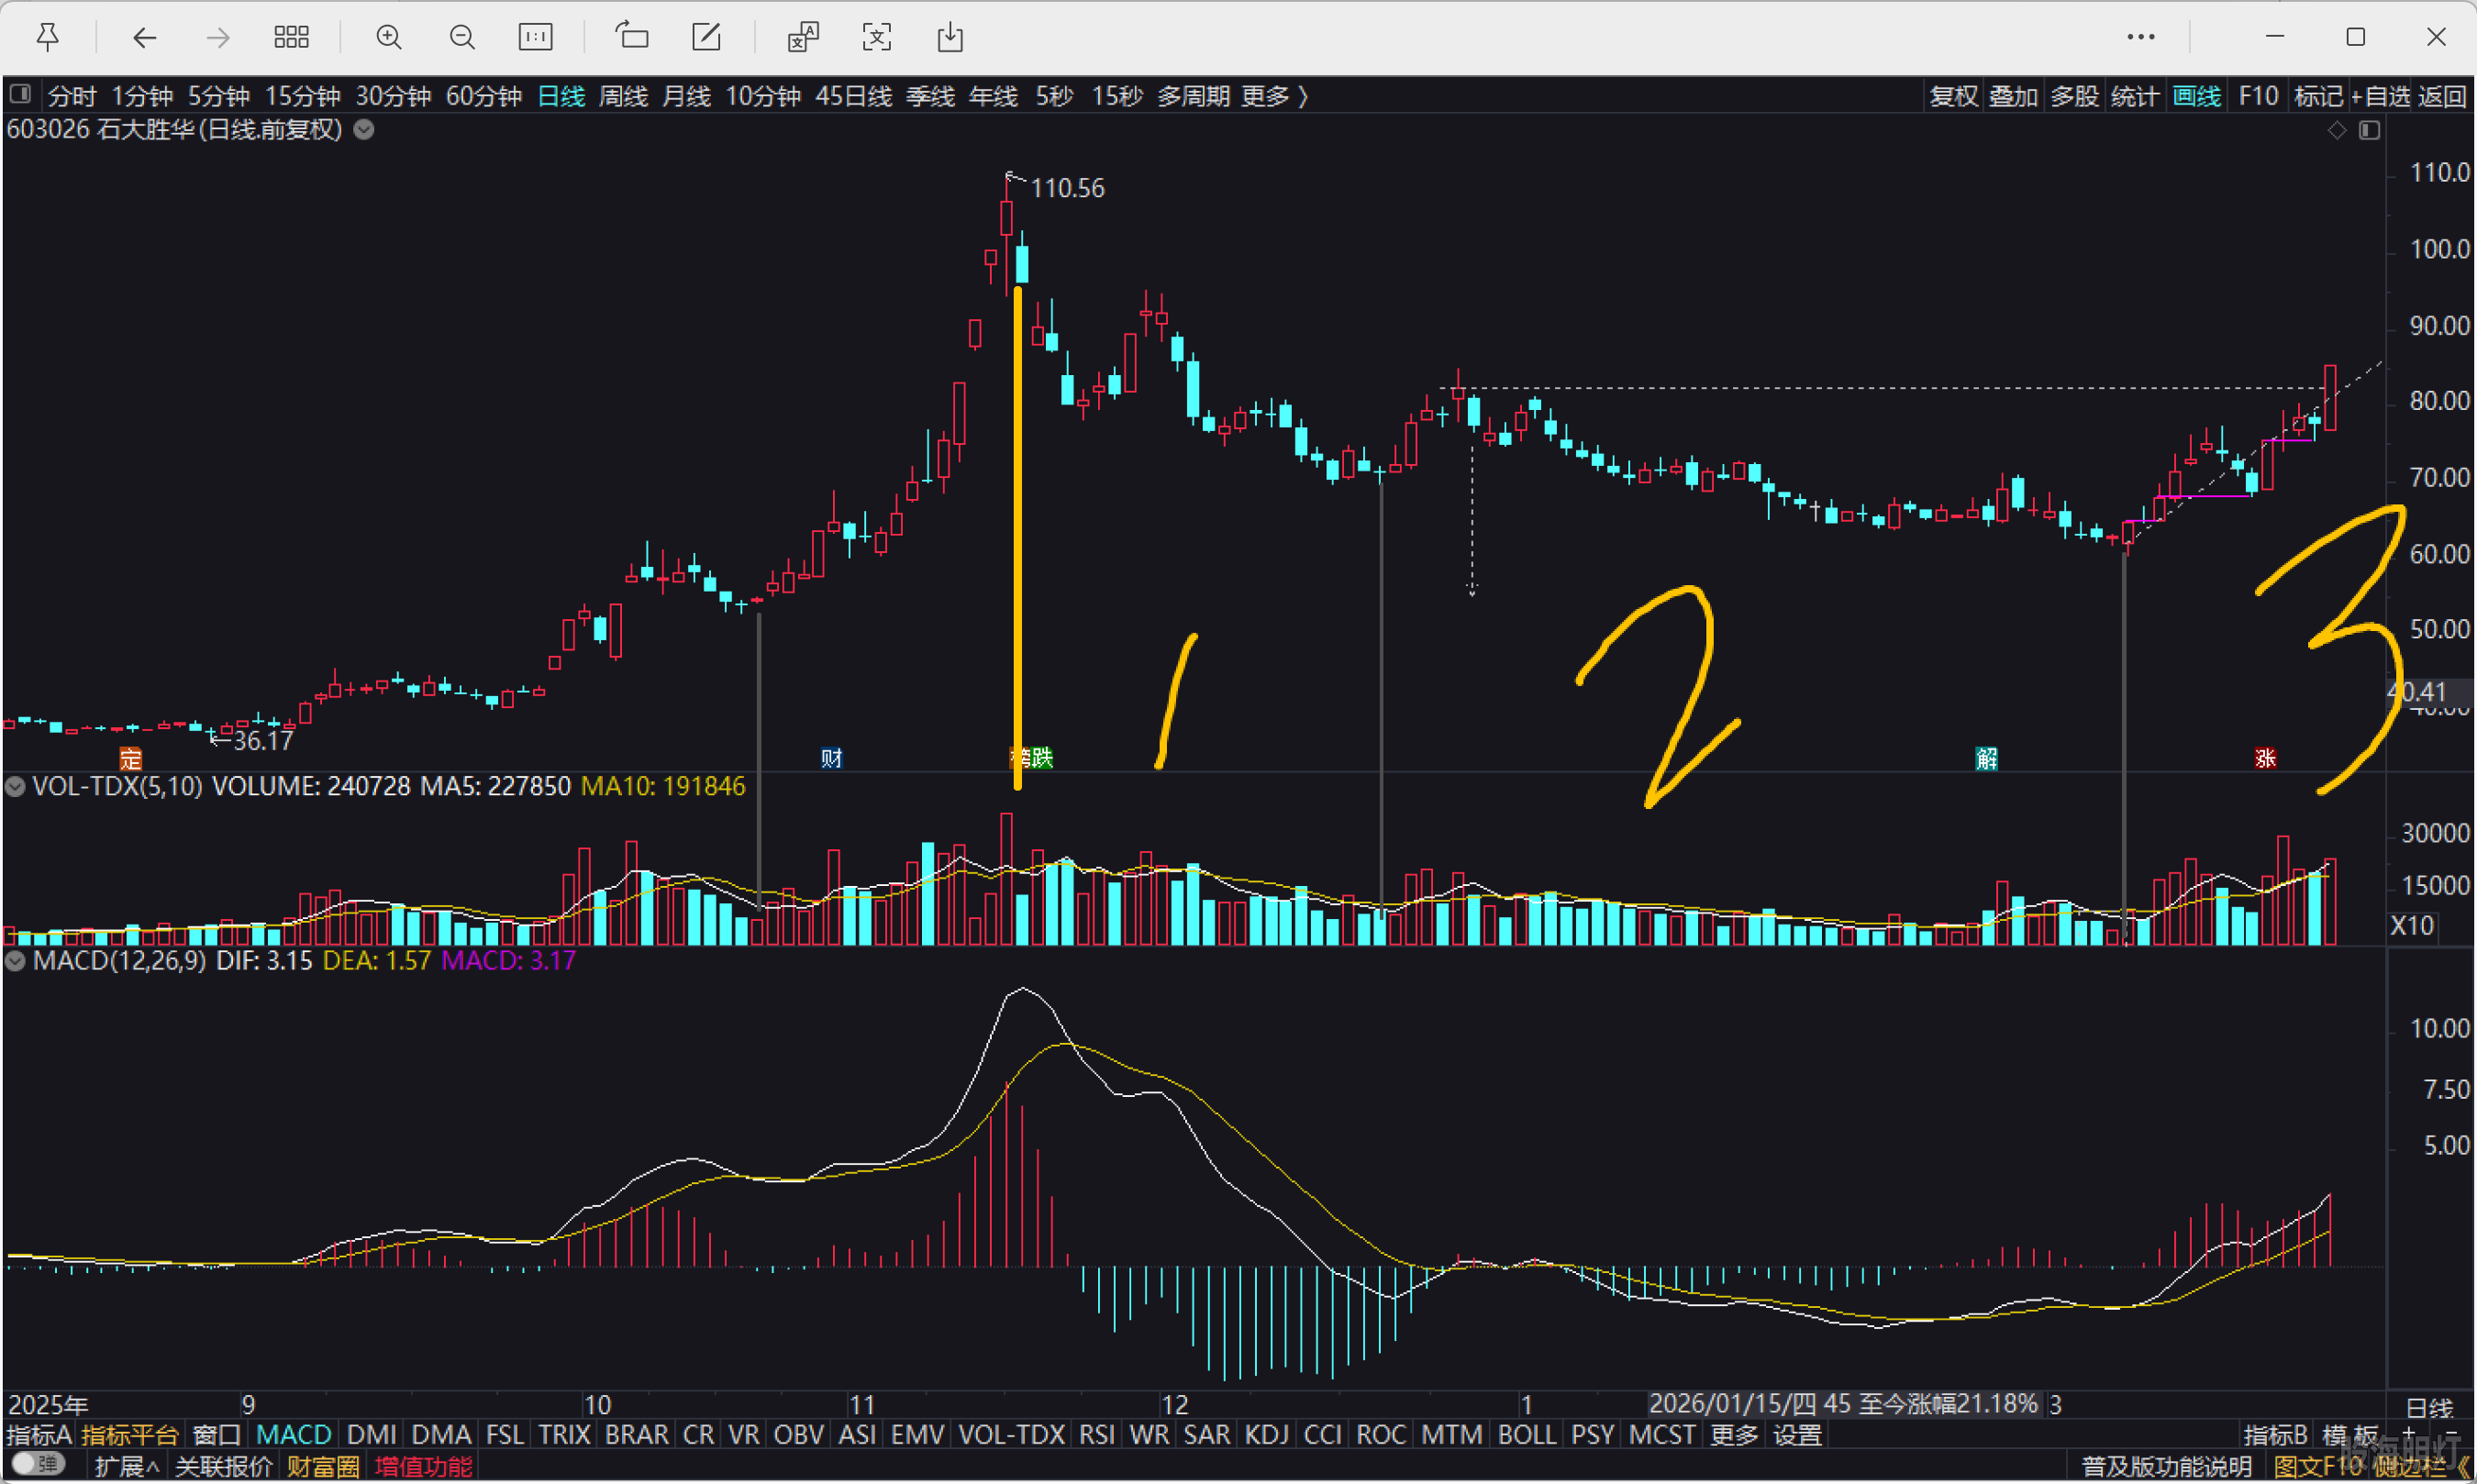Expand the VOL-TDX indicator dropdown arrow

point(15,787)
